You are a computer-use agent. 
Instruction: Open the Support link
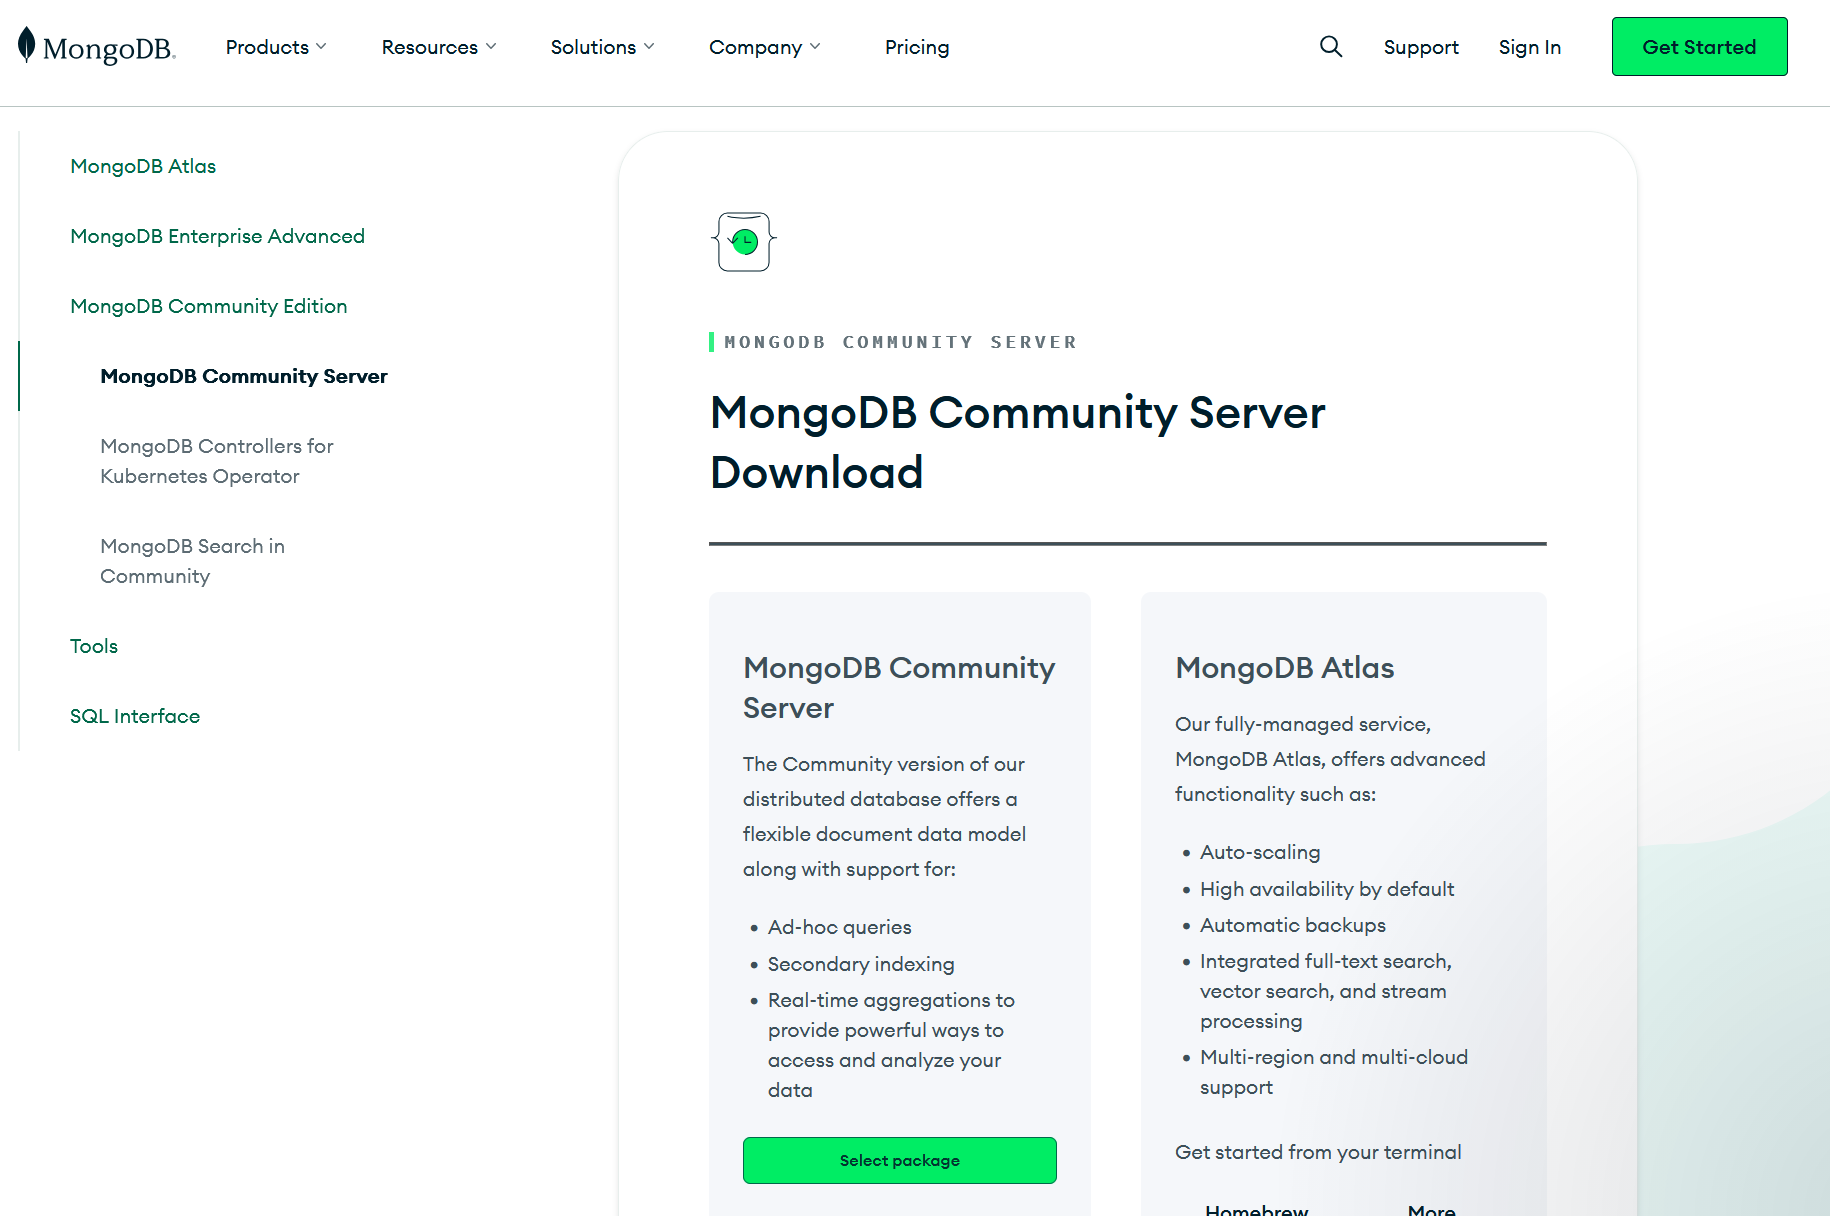coord(1420,47)
